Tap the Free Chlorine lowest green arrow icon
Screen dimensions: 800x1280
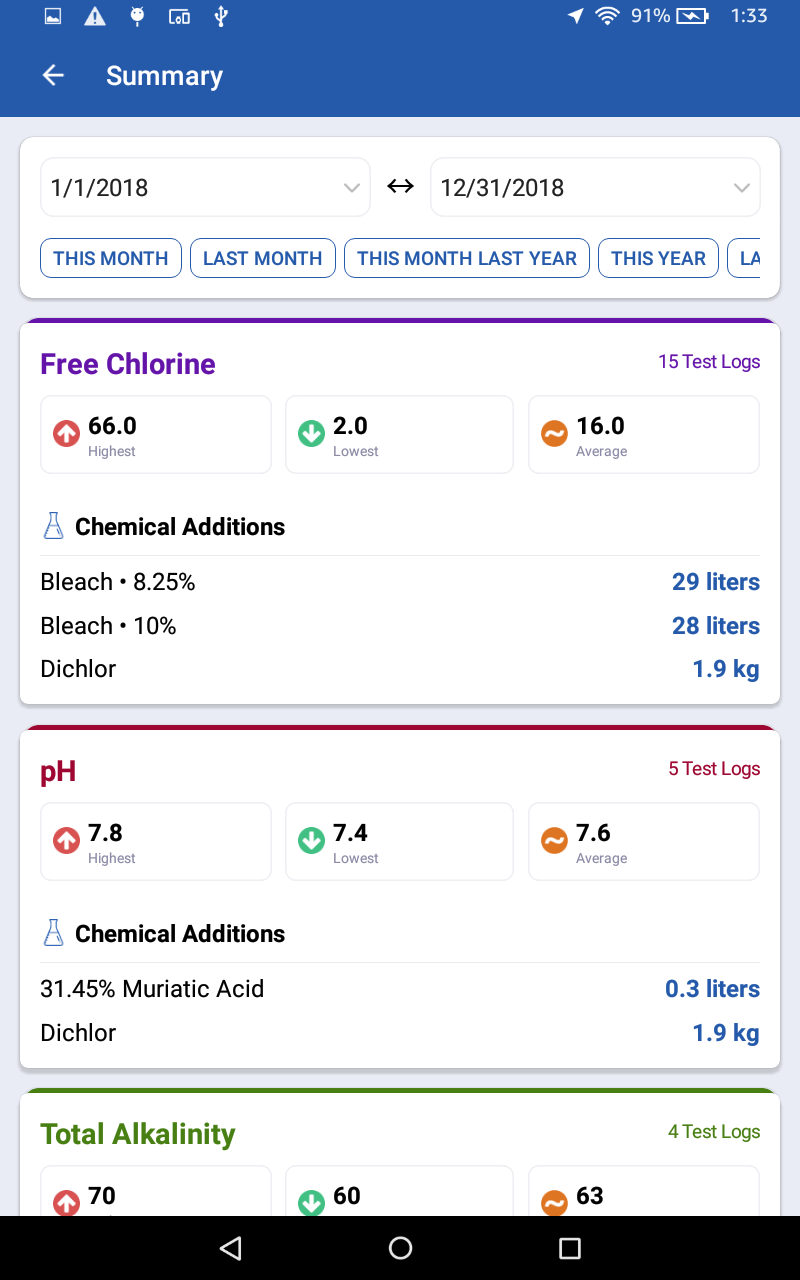311,434
